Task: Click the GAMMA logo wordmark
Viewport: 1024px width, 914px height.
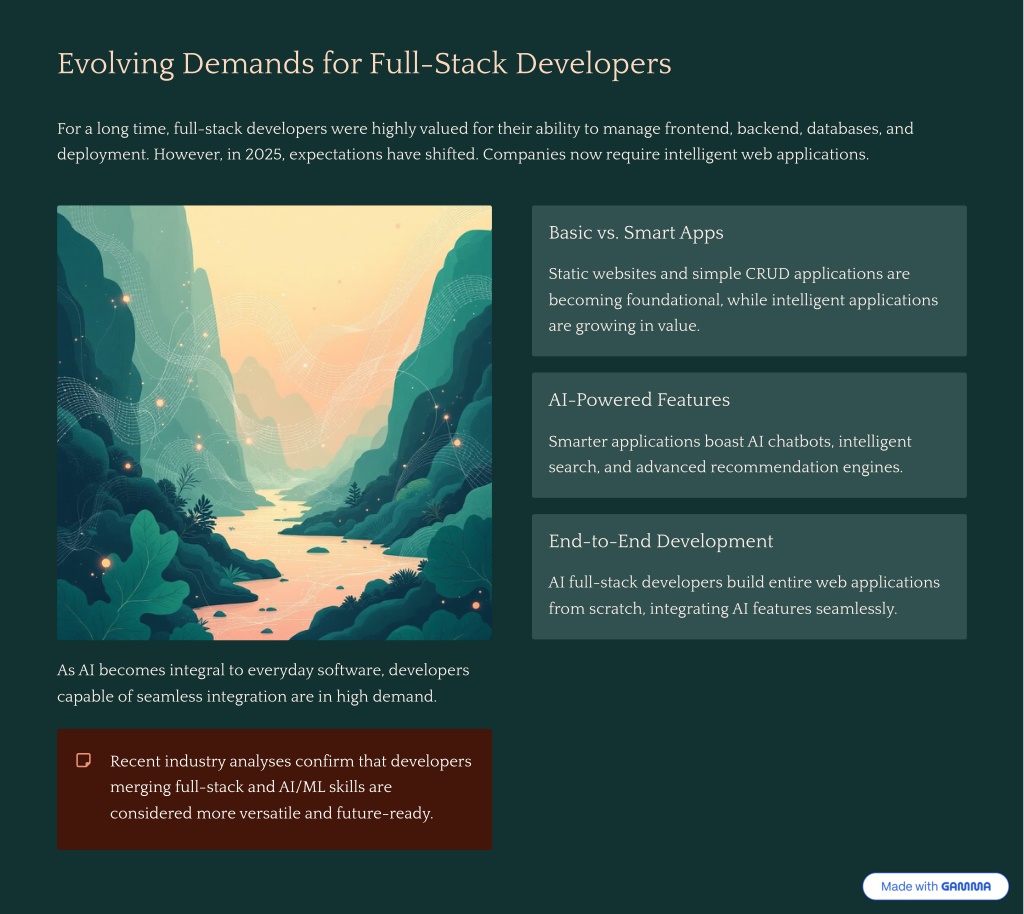Action: click(x=966, y=886)
